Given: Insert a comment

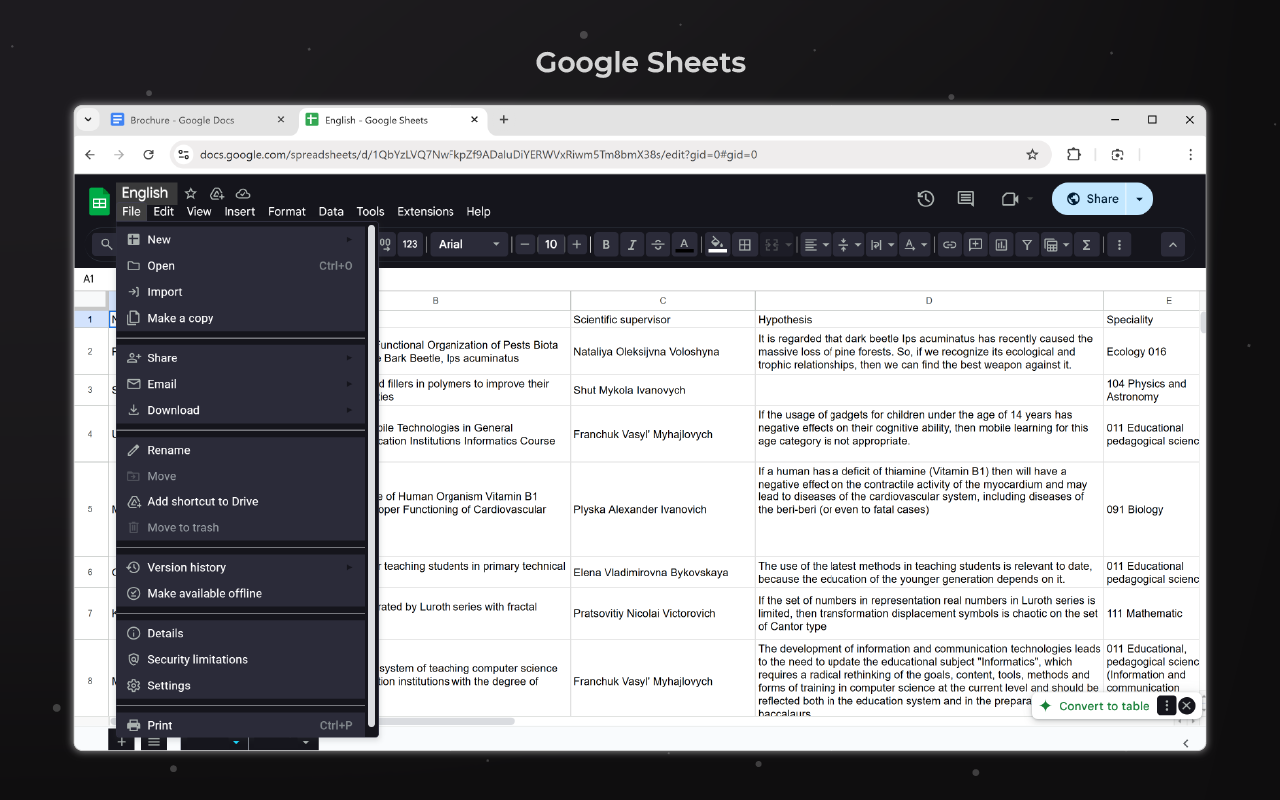Looking at the screenshot, I should pyautogui.click(x=975, y=244).
